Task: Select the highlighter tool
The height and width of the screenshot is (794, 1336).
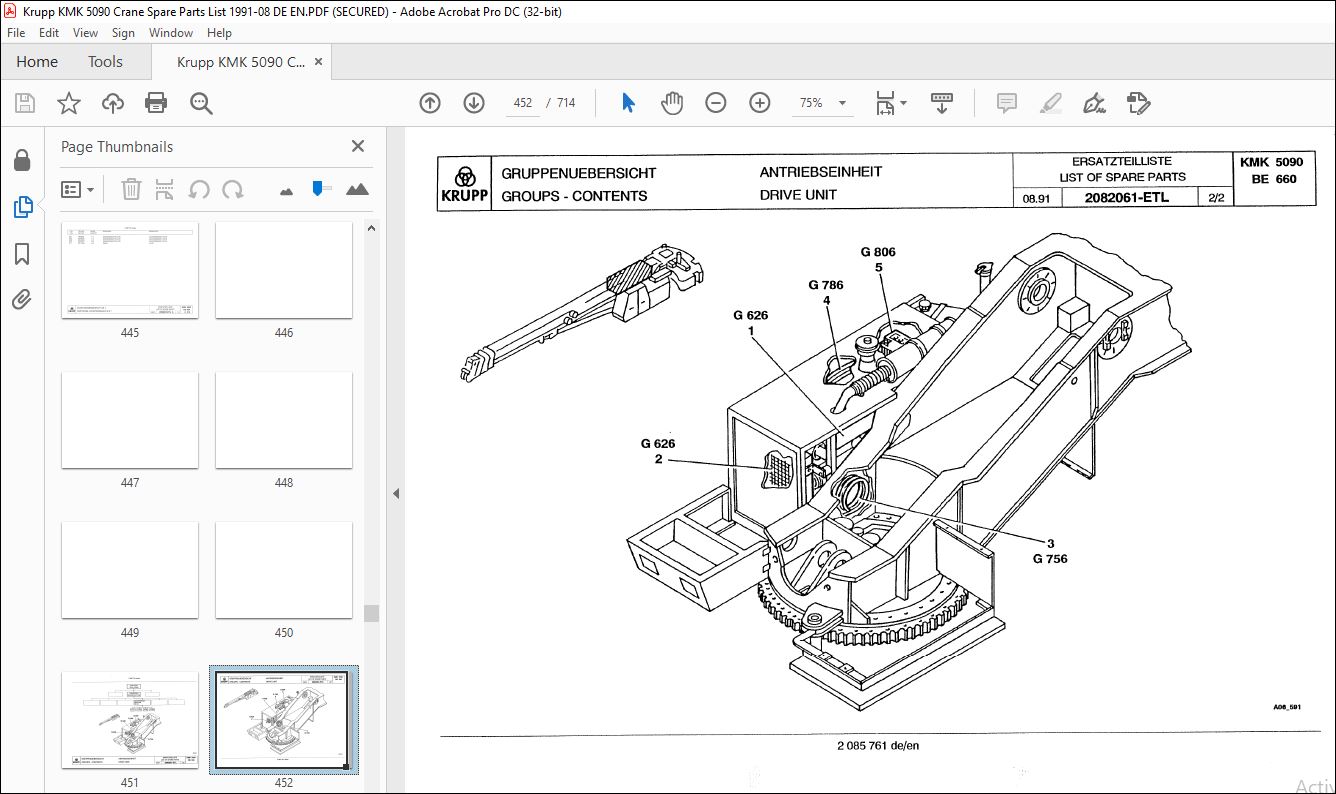Action: (x=1050, y=102)
